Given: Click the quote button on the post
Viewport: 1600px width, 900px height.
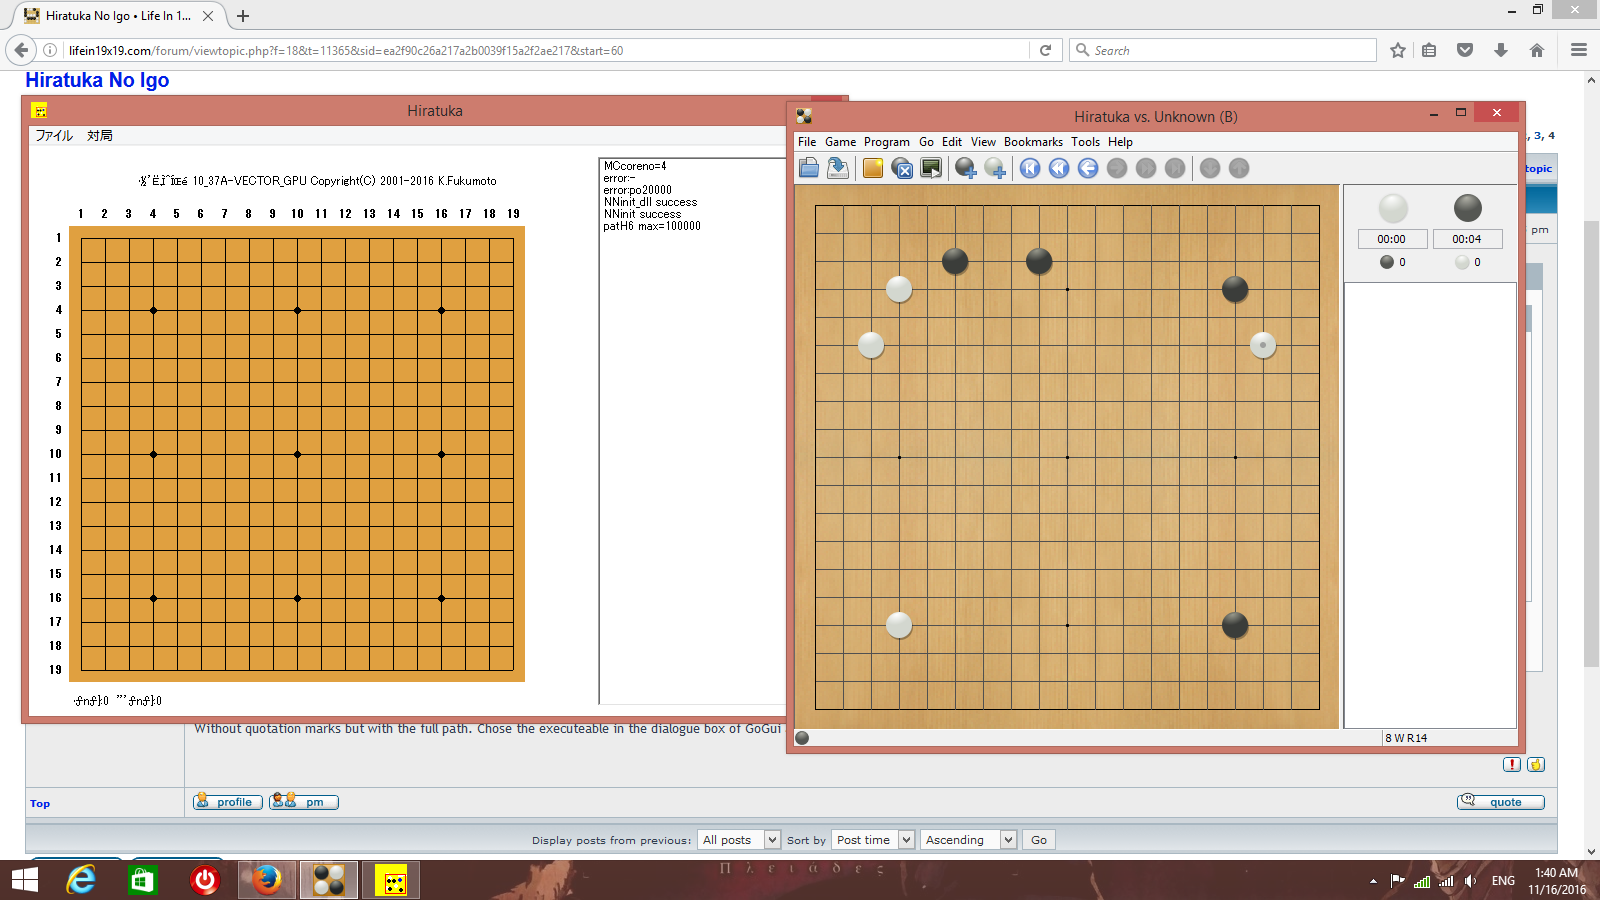Looking at the screenshot, I should (1500, 802).
